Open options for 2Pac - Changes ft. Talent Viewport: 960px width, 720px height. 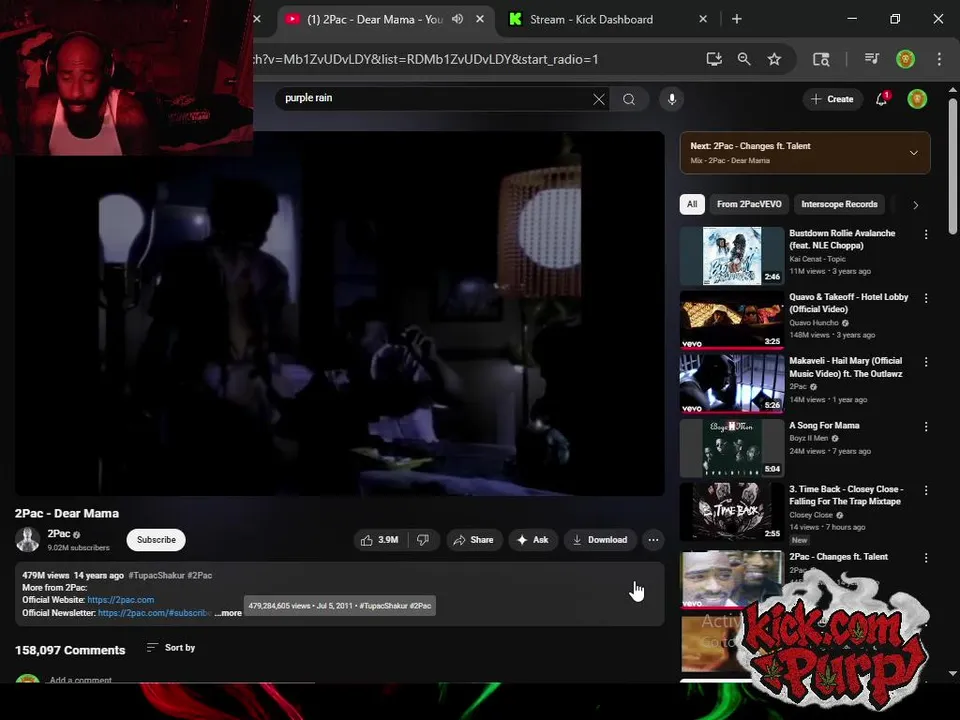[926, 558]
